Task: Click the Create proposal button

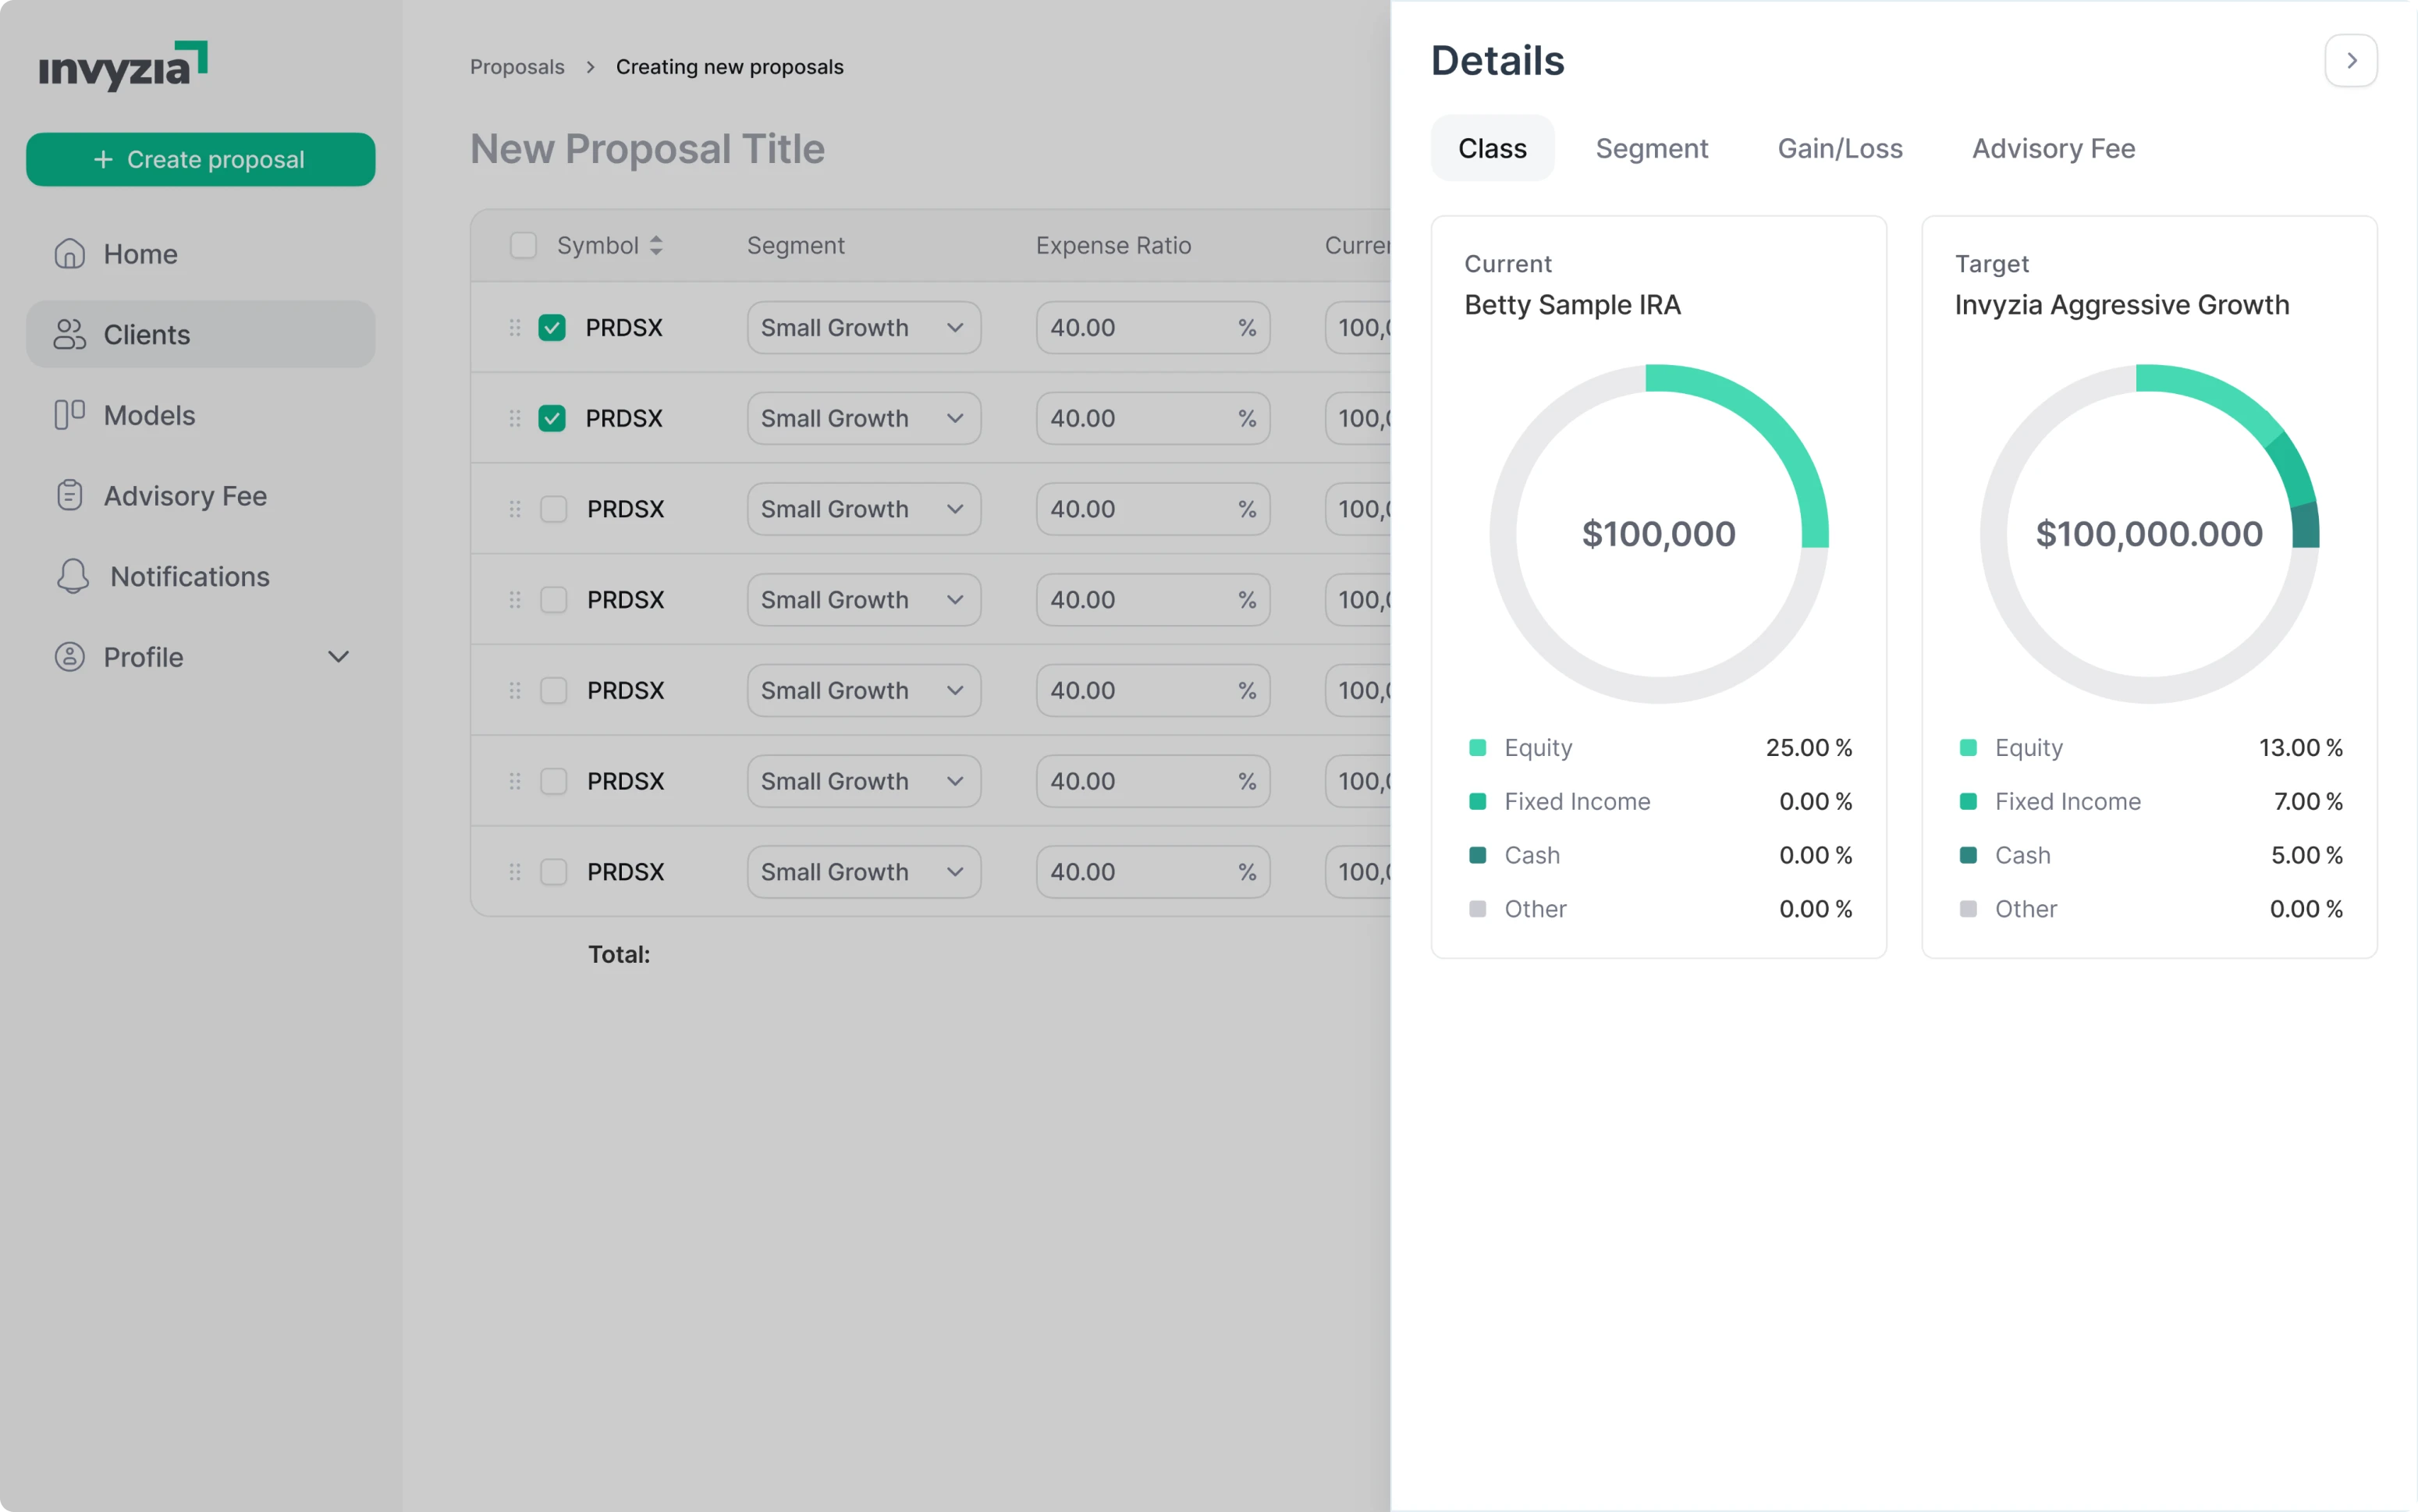Action: point(200,159)
